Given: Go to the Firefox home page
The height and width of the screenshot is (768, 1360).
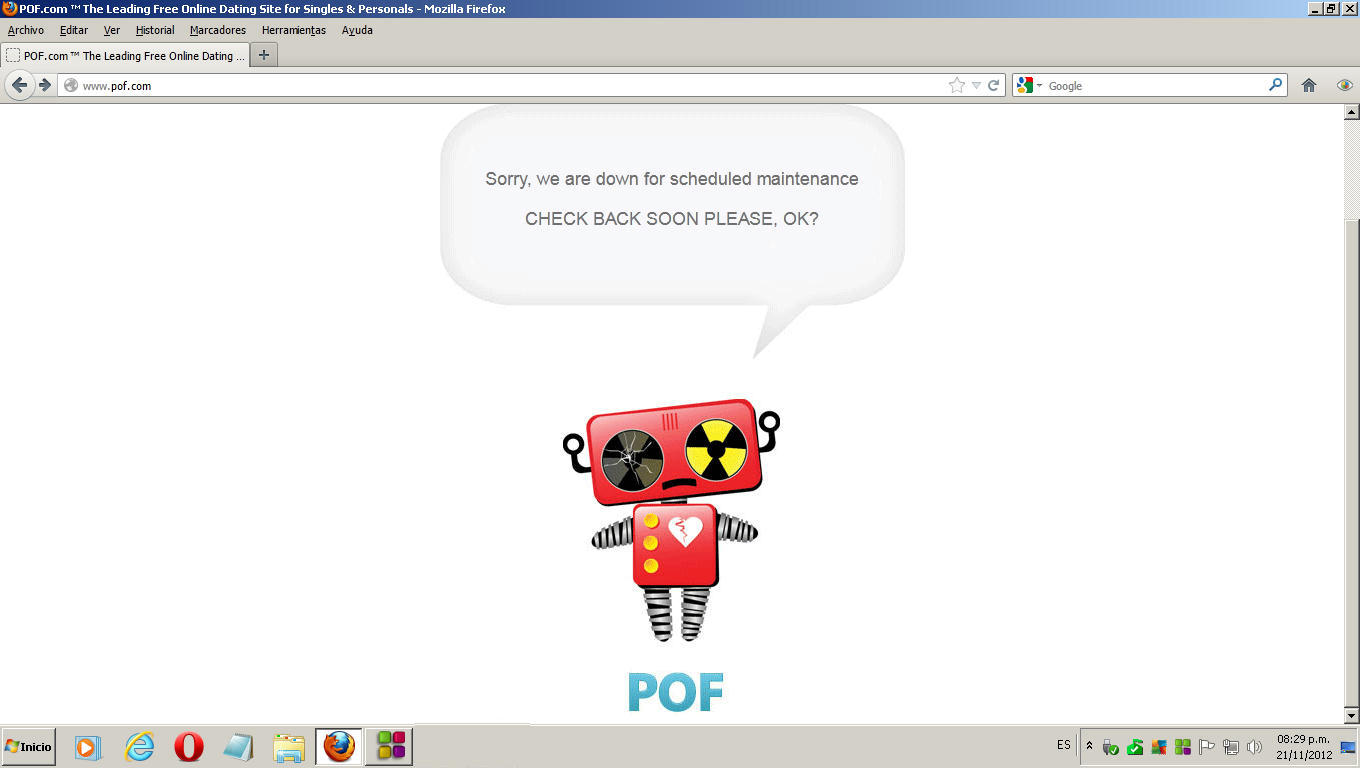Looking at the screenshot, I should [x=1309, y=86].
